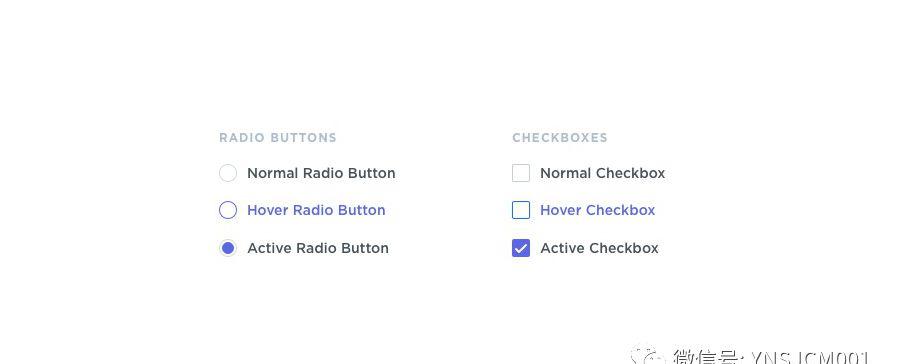The width and height of the screenshot is (900, 364).
Task: Click the "Normal Checkbox" label text
Action: click(x=603, y=173)
